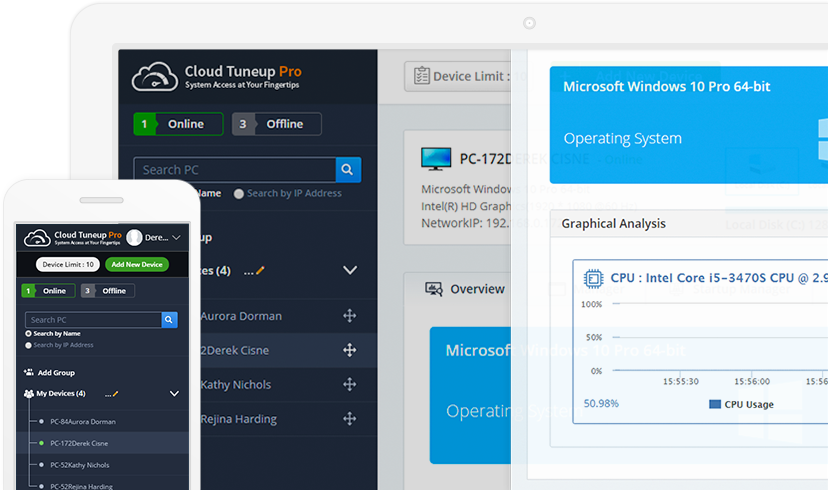828x490 pixels.
Task: Click the My Devices group icon on phone
Action: 29,393
